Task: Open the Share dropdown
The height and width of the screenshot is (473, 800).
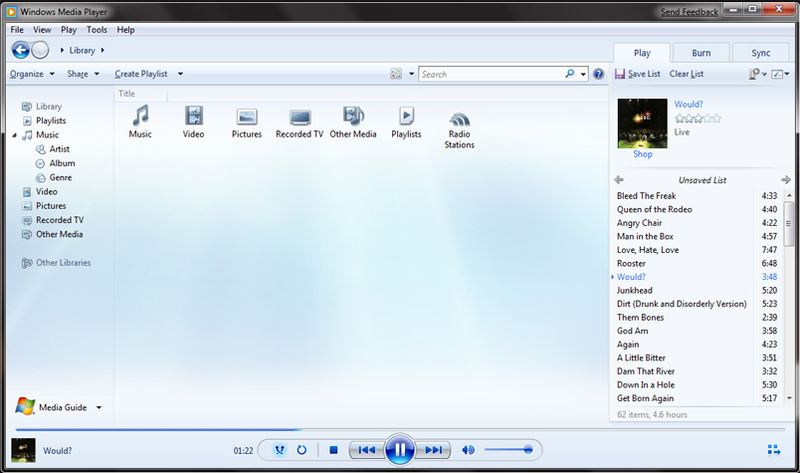Action: (83, 74)
